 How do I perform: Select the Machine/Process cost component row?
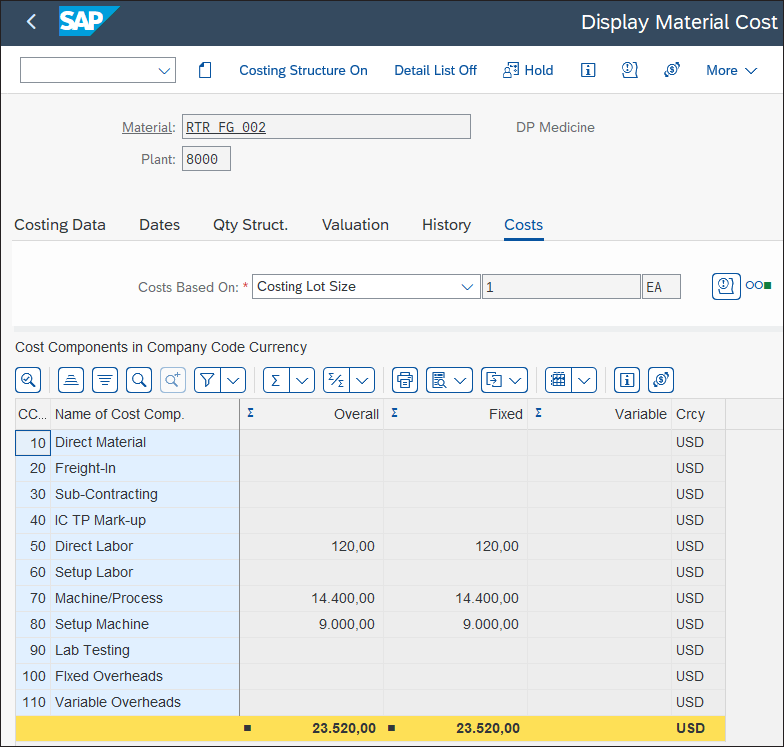pyautogui.click(x=109, y=598)
